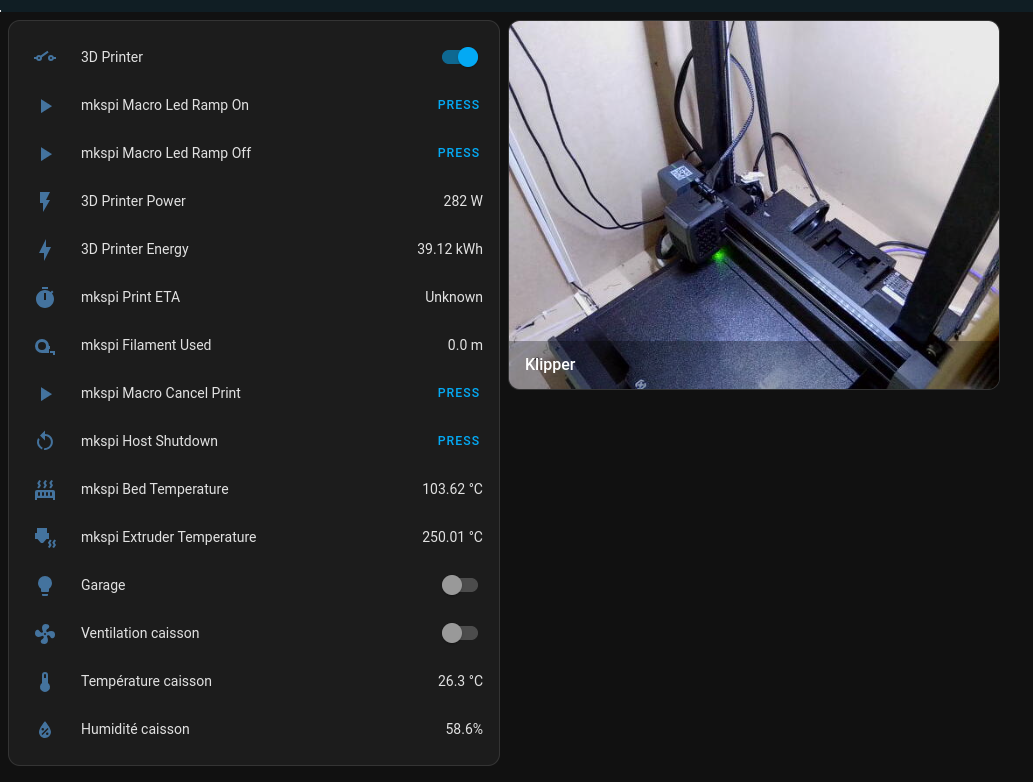Open the Garage entity label

[x=103, y=585]
